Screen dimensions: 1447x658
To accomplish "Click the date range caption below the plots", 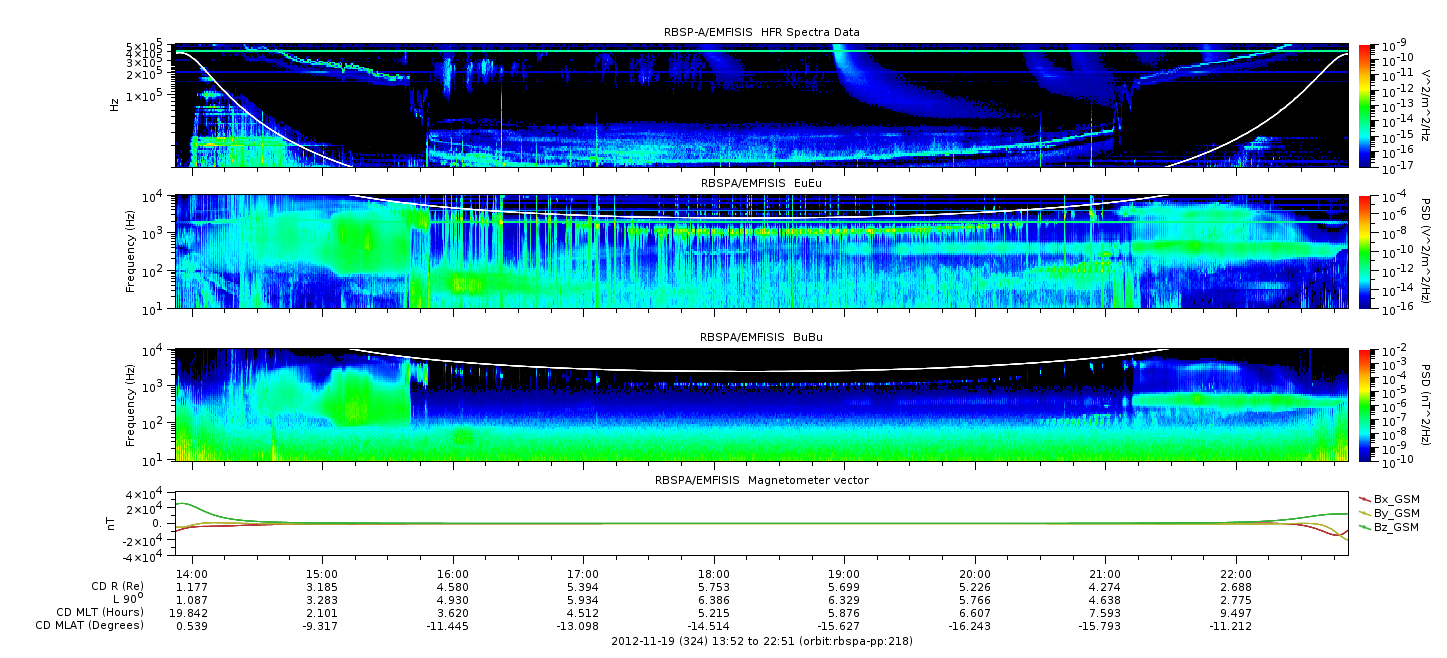I will pos(761,641).
